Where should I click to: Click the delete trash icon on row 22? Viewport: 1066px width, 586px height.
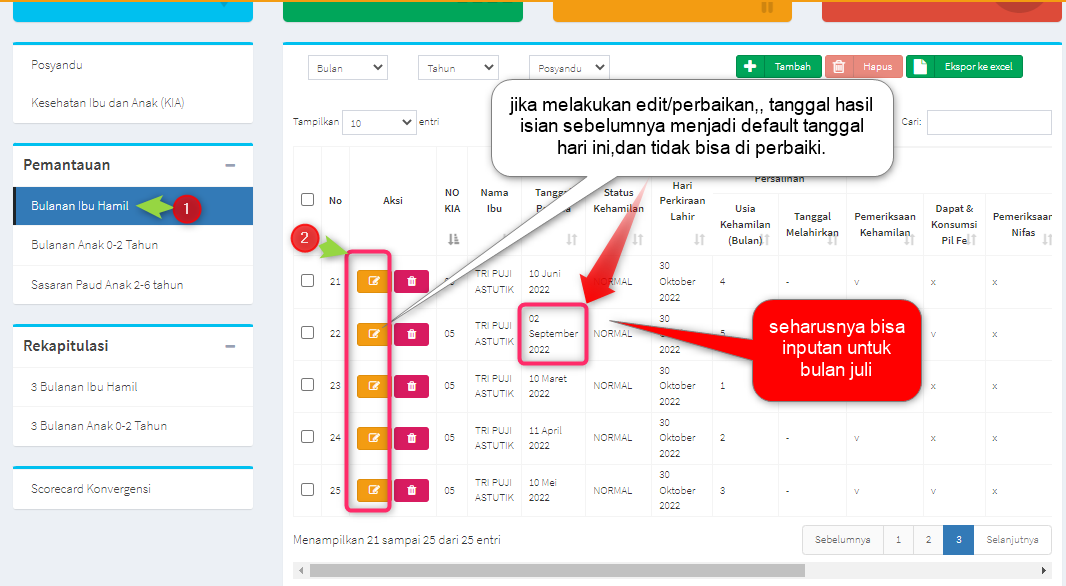[x=410, y=334]
